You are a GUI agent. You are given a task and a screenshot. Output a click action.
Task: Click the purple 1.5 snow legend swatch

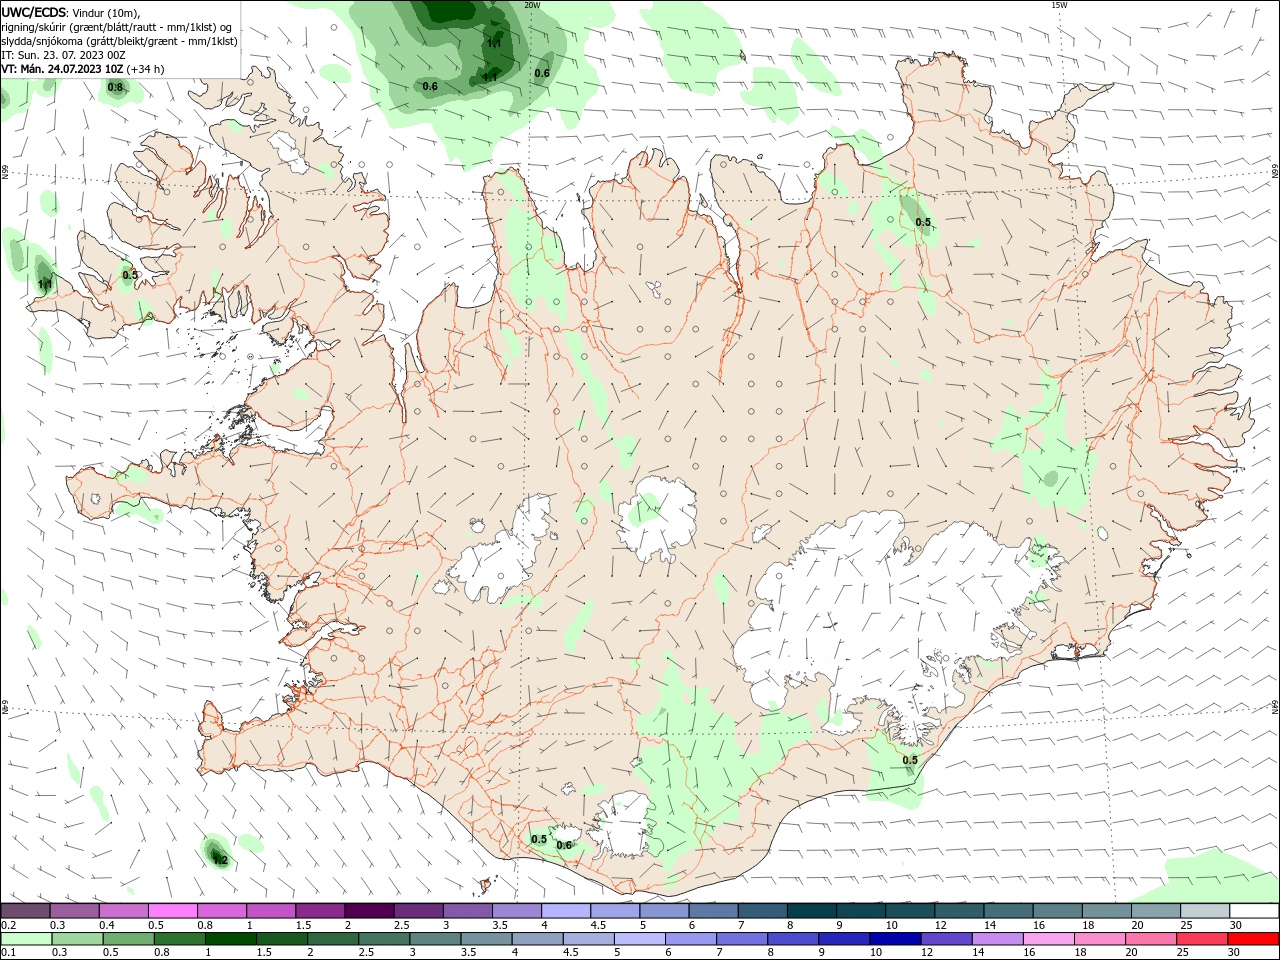[319, 911]
